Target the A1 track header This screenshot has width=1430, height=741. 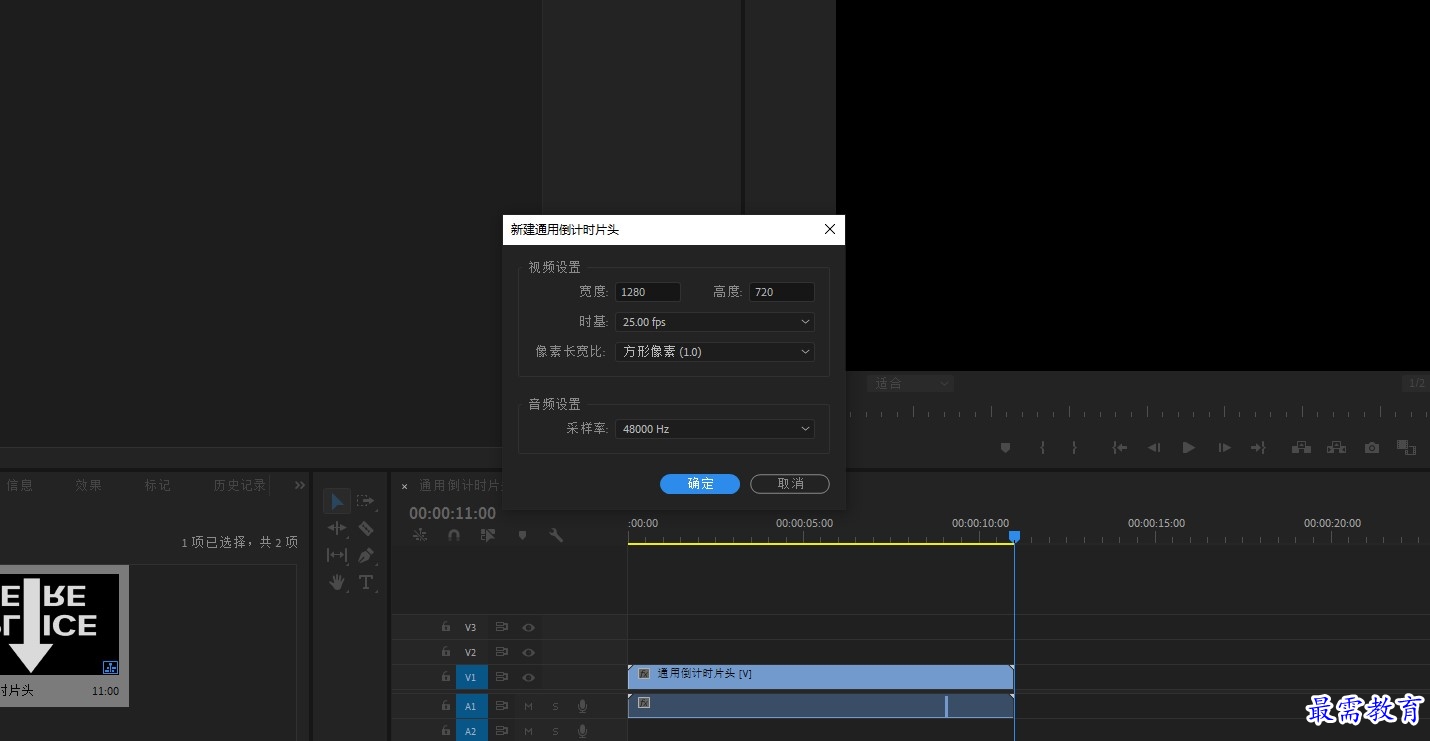pyautogui.click(x=471, y=706)
